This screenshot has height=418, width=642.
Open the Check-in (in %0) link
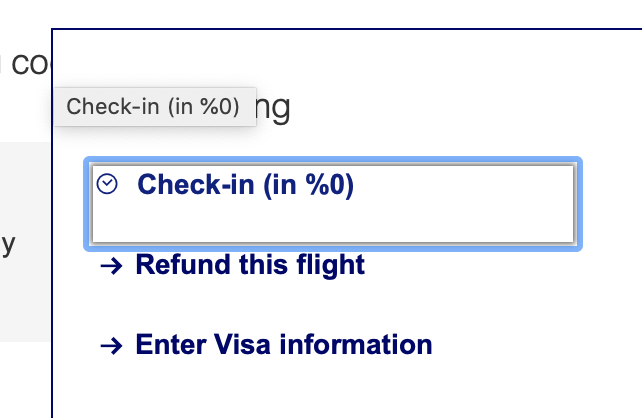[245, 185]
